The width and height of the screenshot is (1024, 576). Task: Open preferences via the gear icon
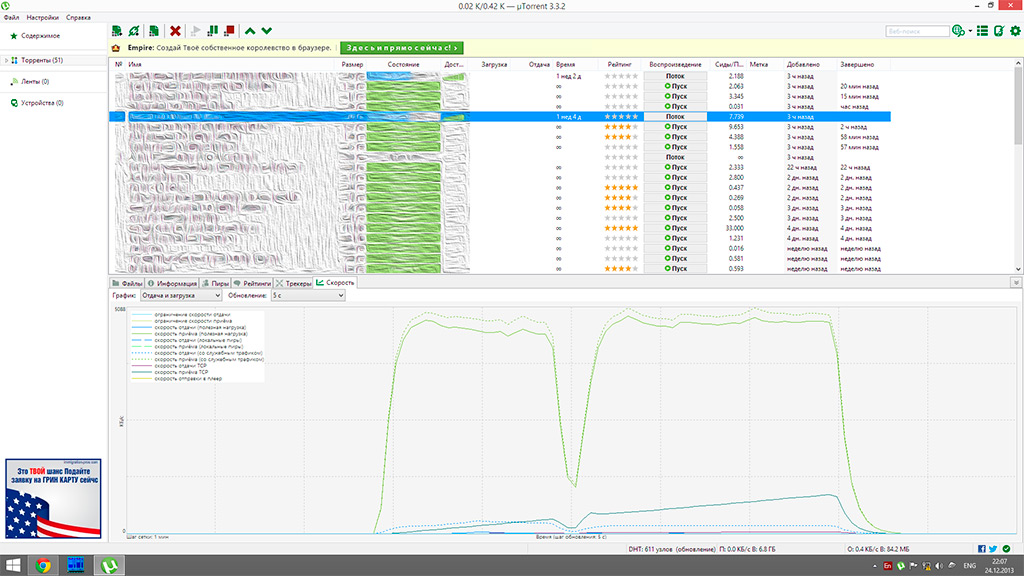tap(1015, 32)
